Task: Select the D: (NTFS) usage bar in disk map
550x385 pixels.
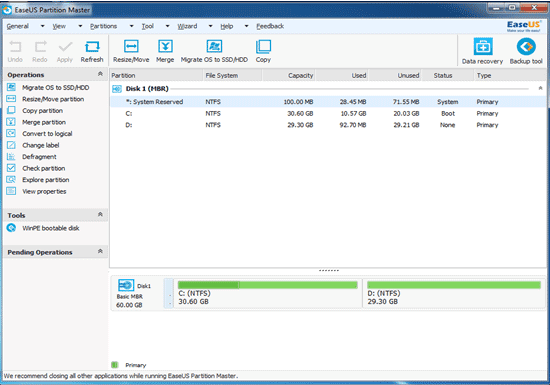Action: pos(454,285)
